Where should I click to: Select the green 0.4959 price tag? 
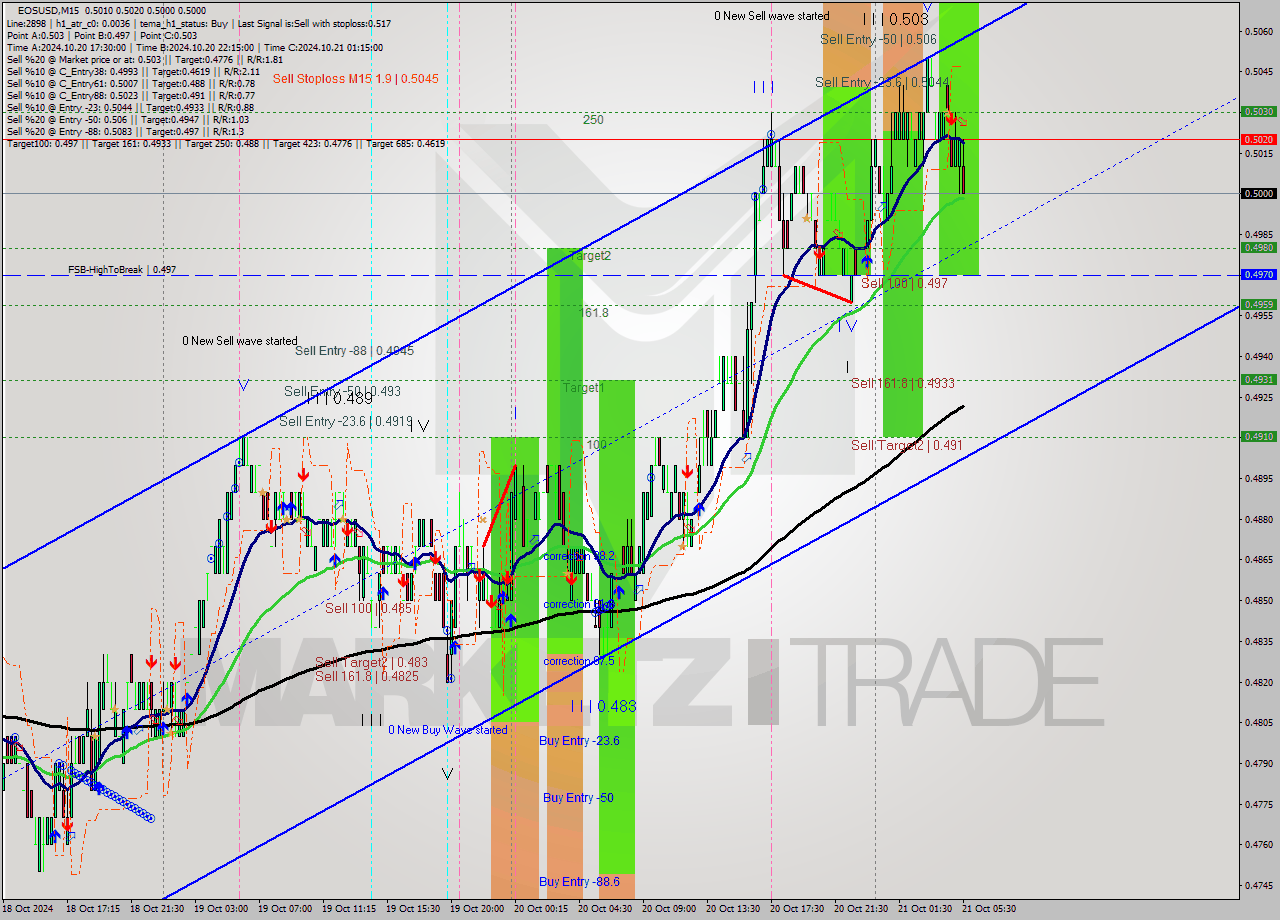click(1258, 304)
